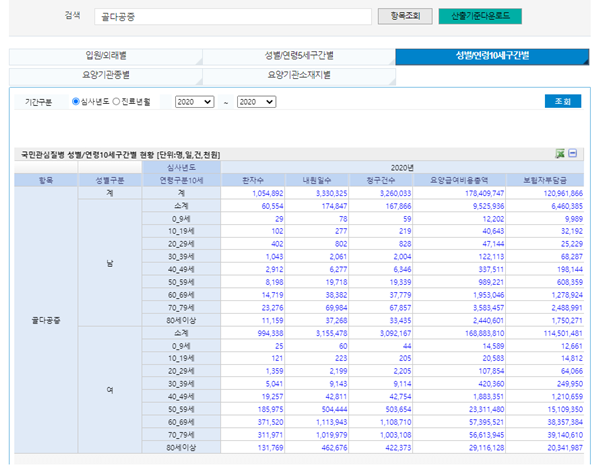Click the value 1,019,979 for females 70_79세

pyautogui.click(x=331, y=435)
